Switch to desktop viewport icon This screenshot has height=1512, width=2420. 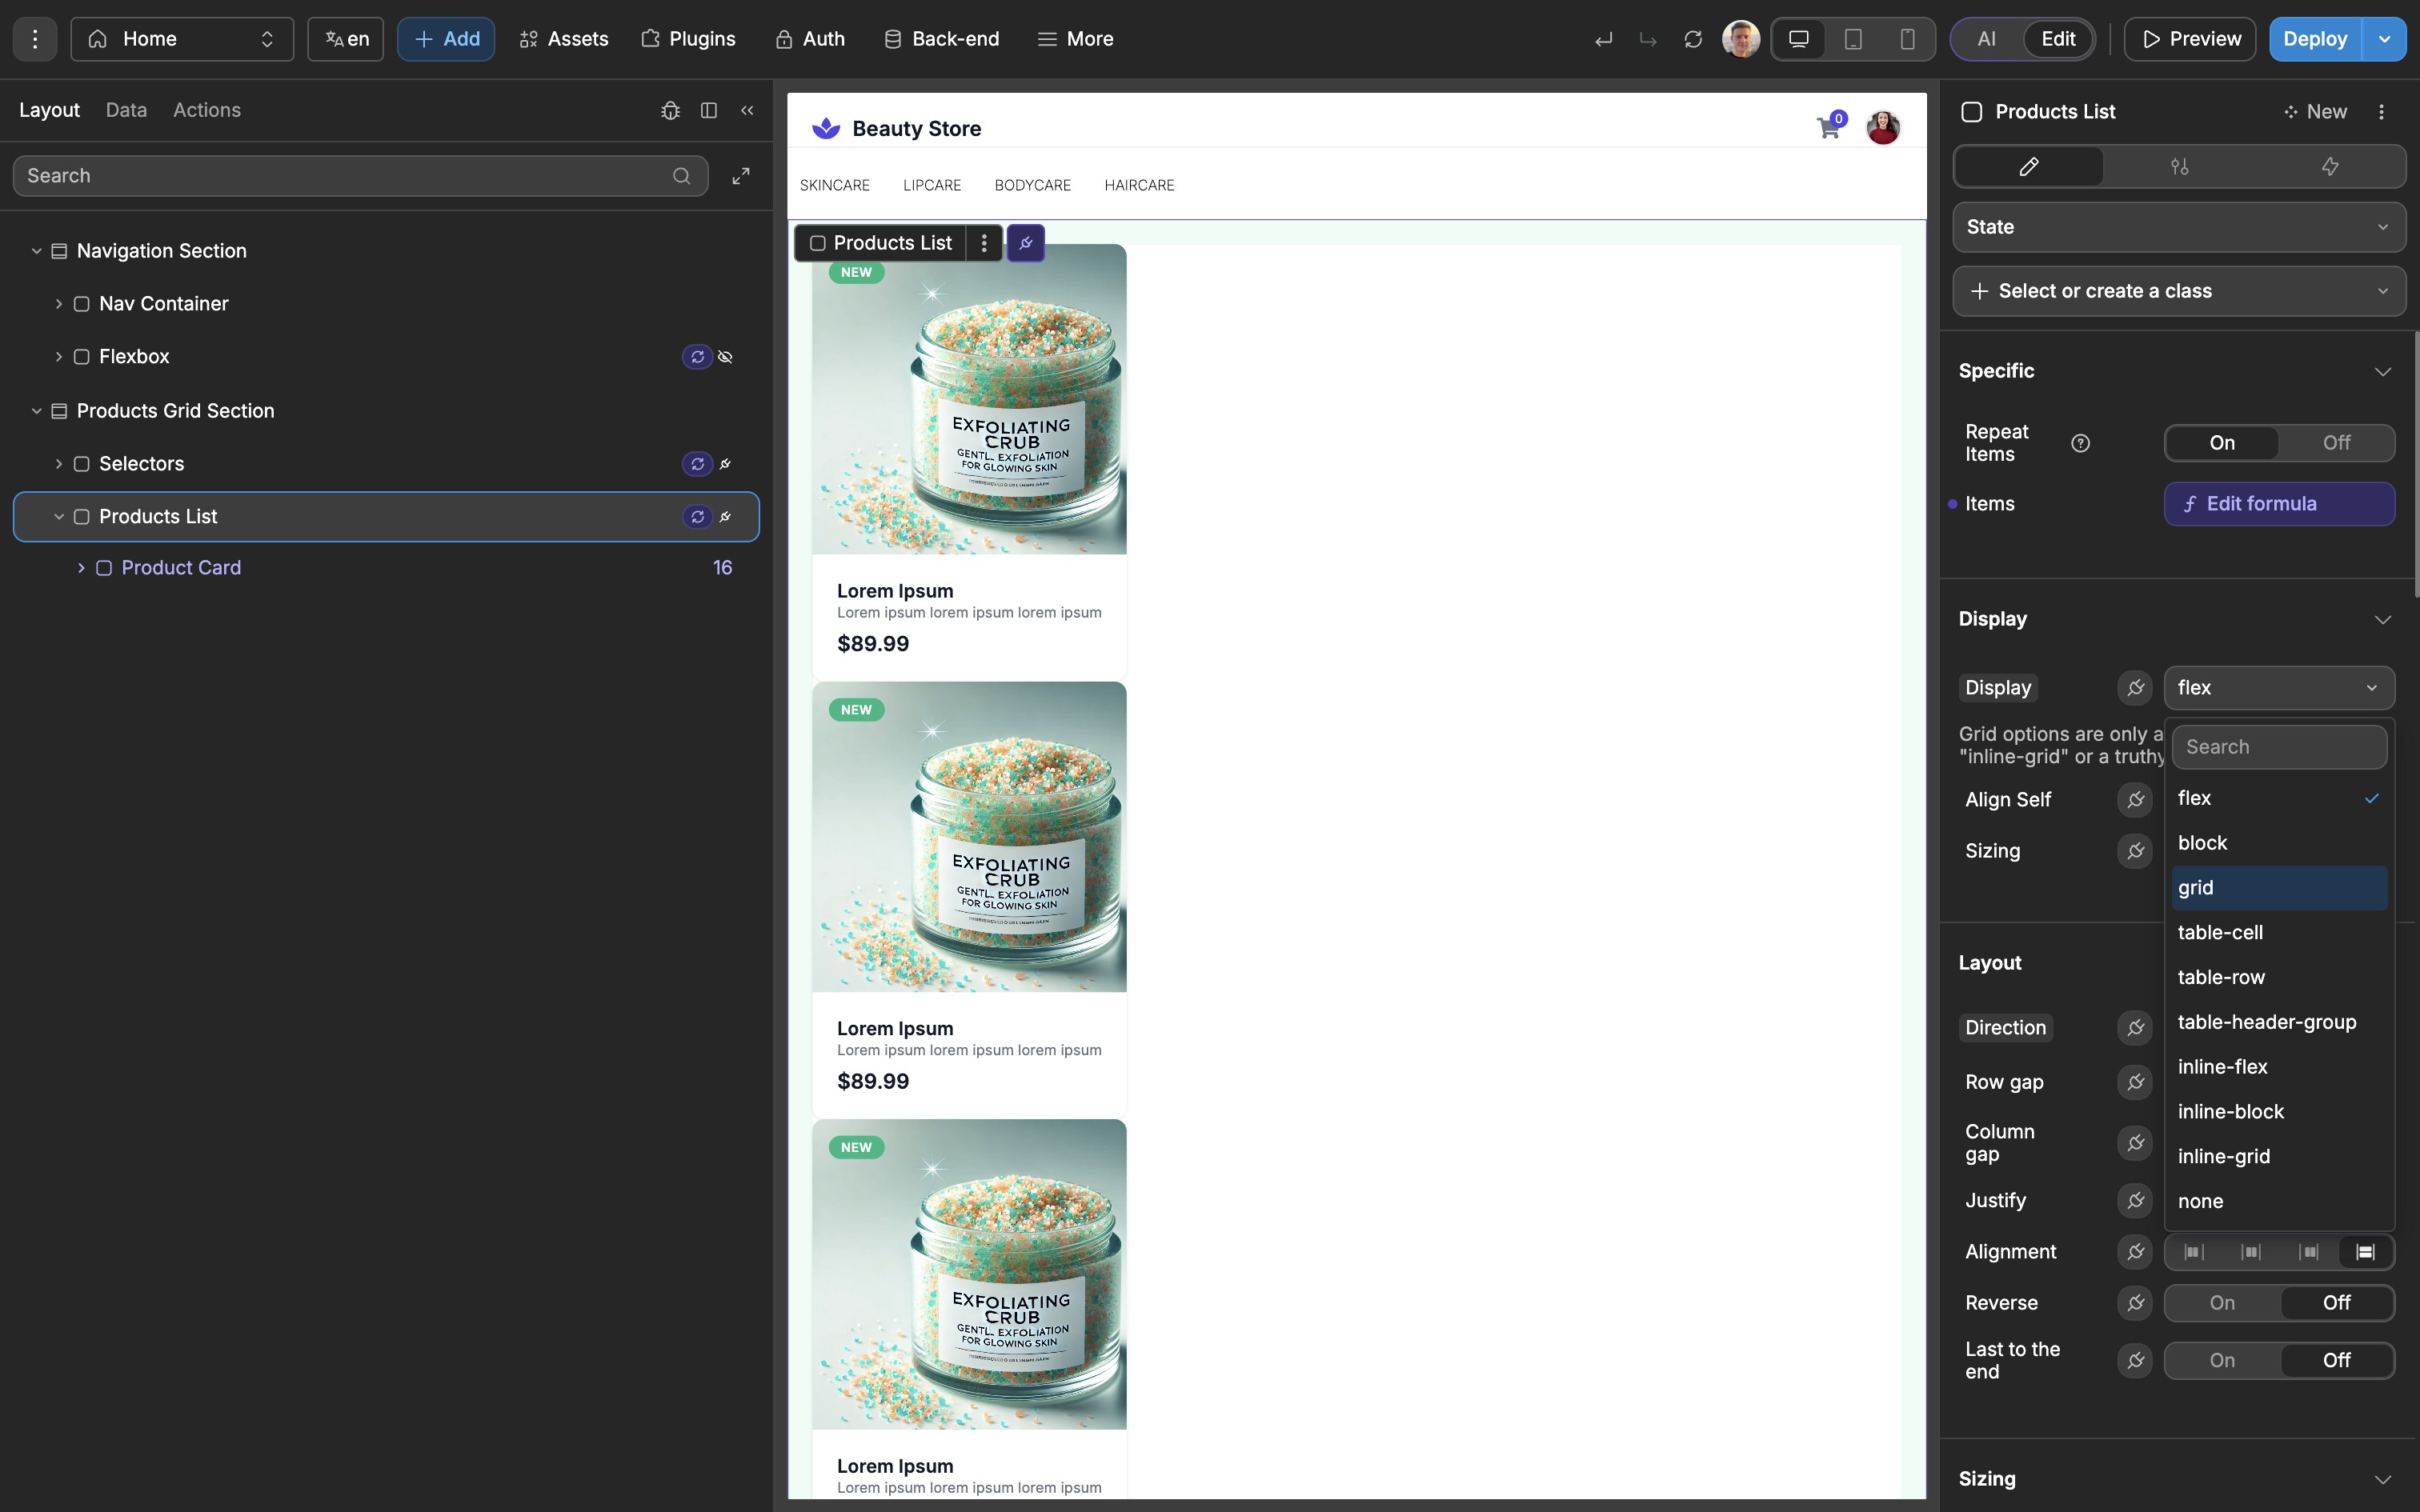point(1799,39)
